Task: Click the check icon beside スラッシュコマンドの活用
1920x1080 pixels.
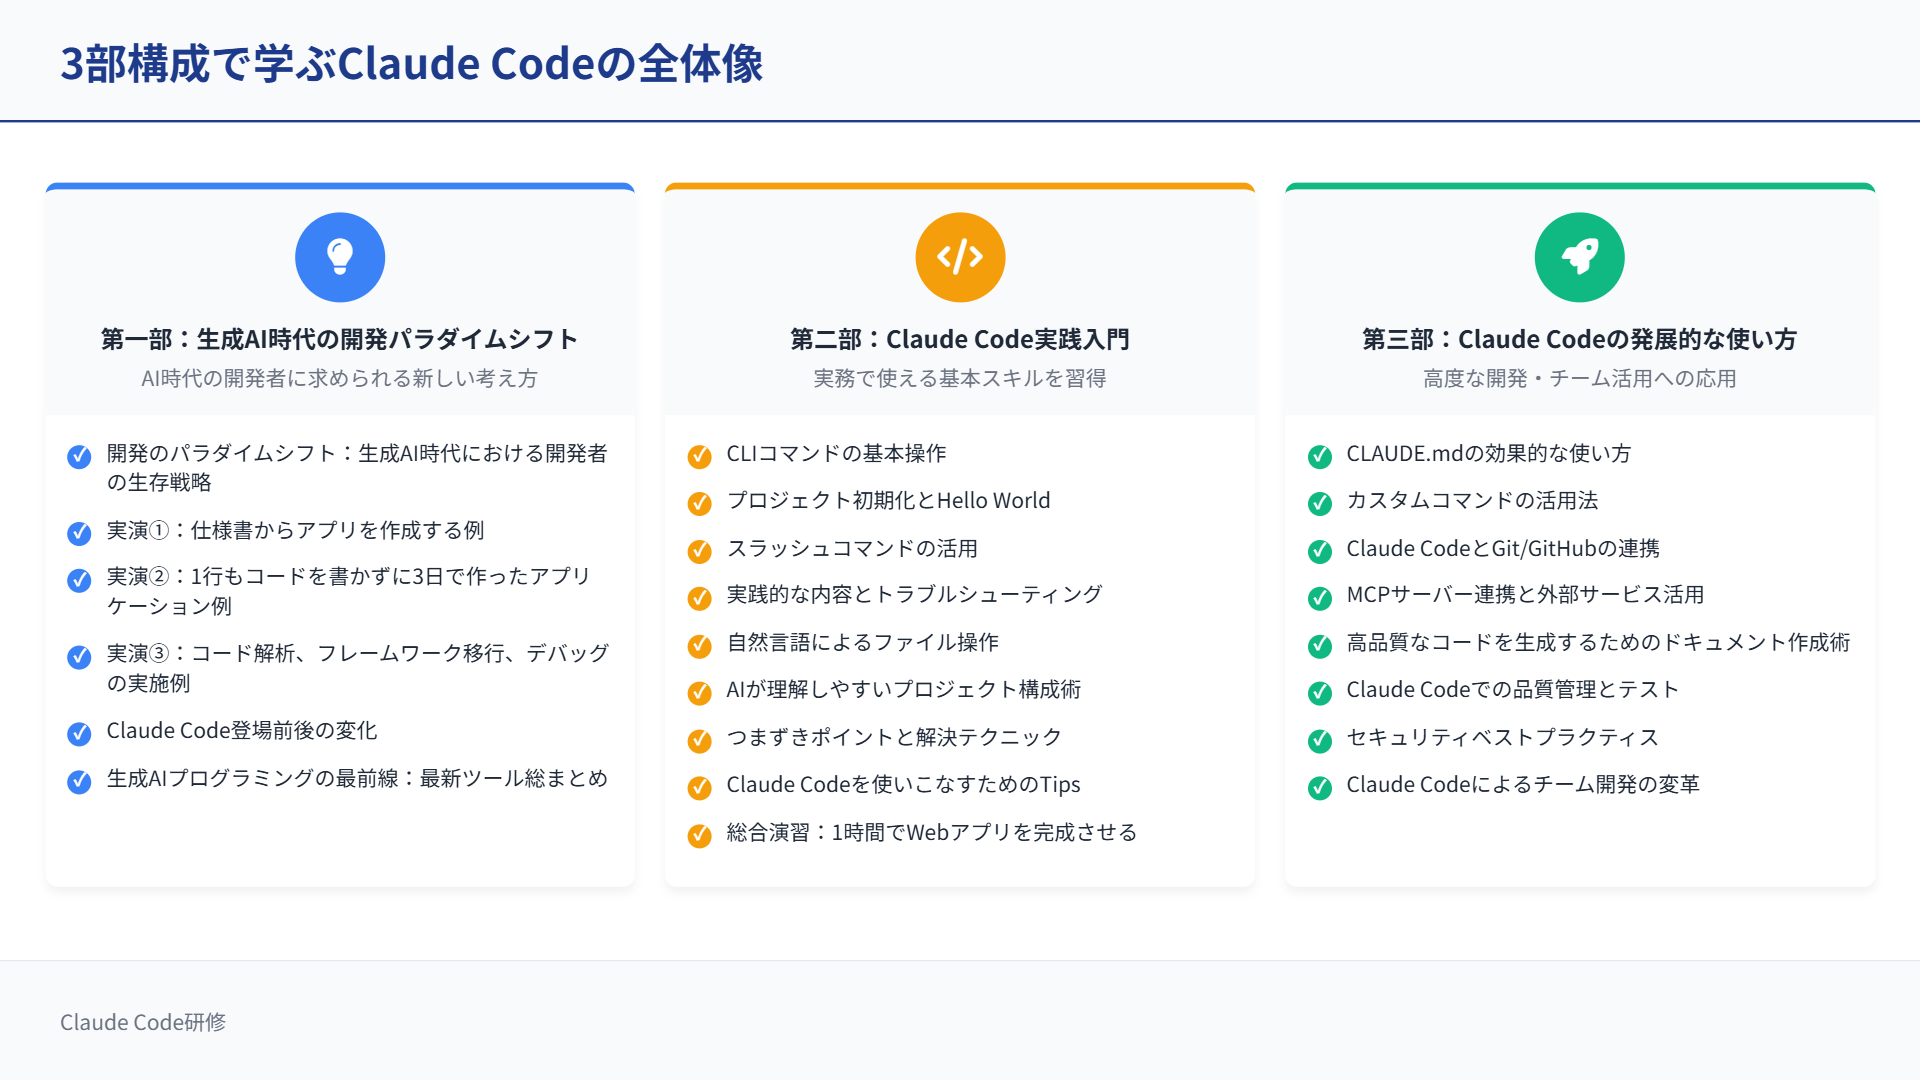Action: (x=700, y=552)
